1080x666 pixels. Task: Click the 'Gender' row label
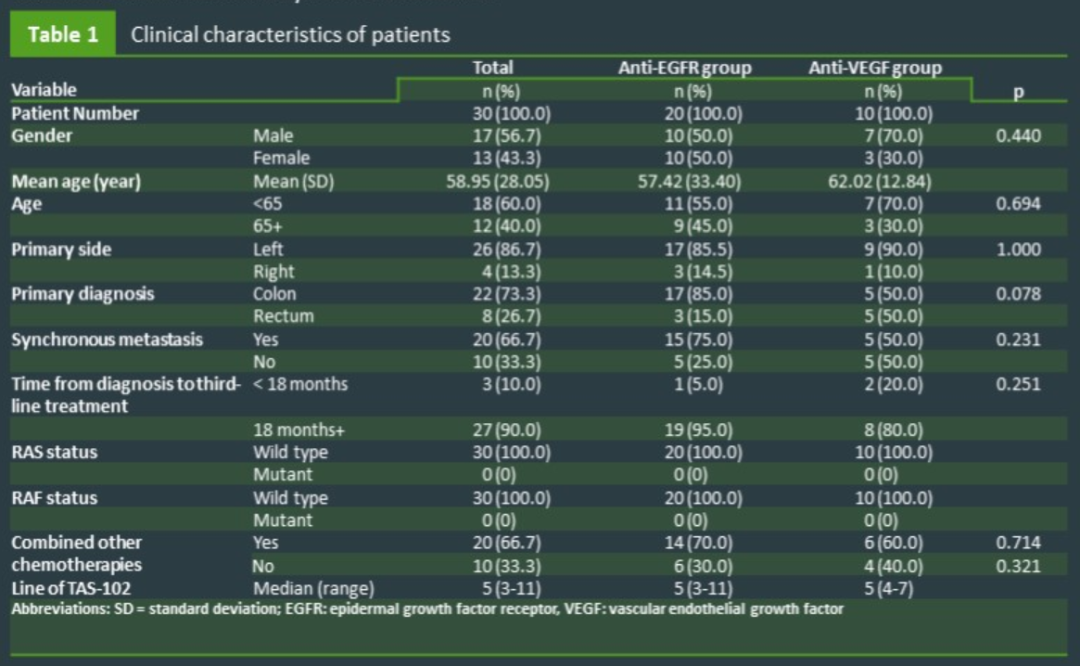click(x=42, y=136)
